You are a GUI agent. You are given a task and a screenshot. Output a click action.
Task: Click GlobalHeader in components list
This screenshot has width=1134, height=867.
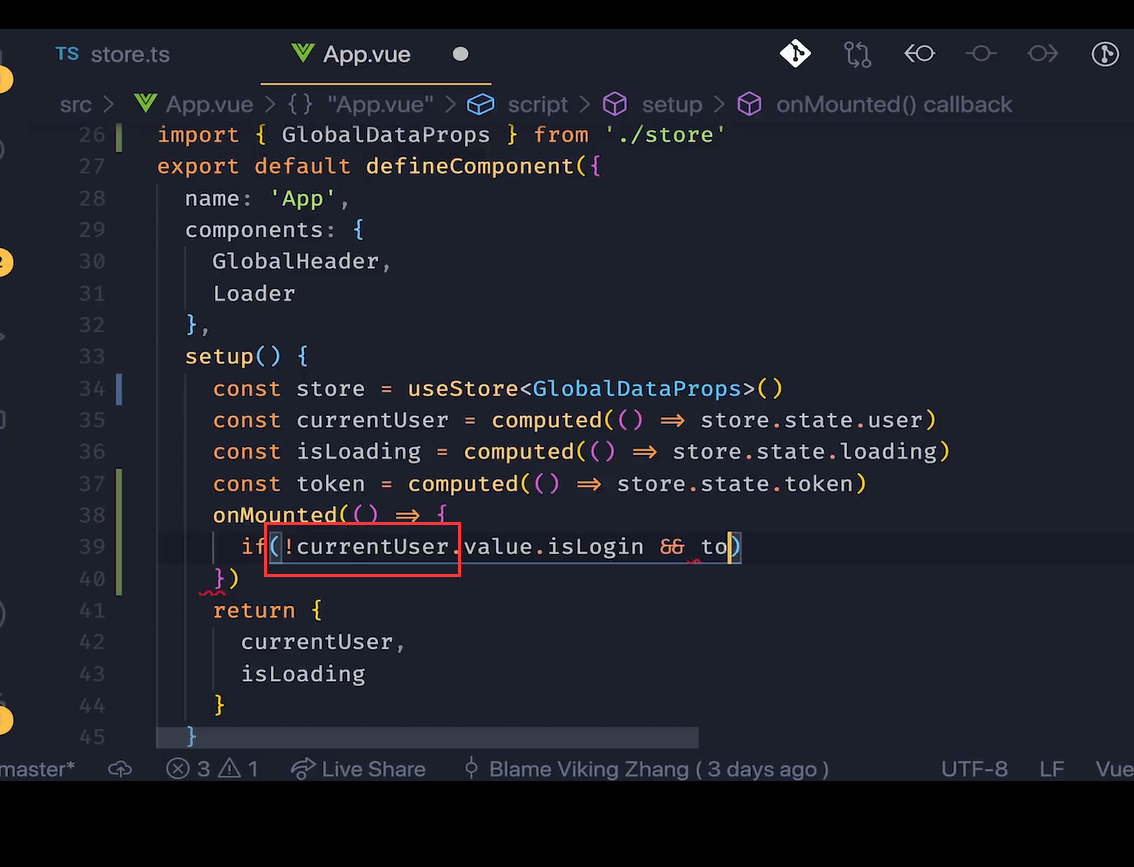[x=295, y=261]
